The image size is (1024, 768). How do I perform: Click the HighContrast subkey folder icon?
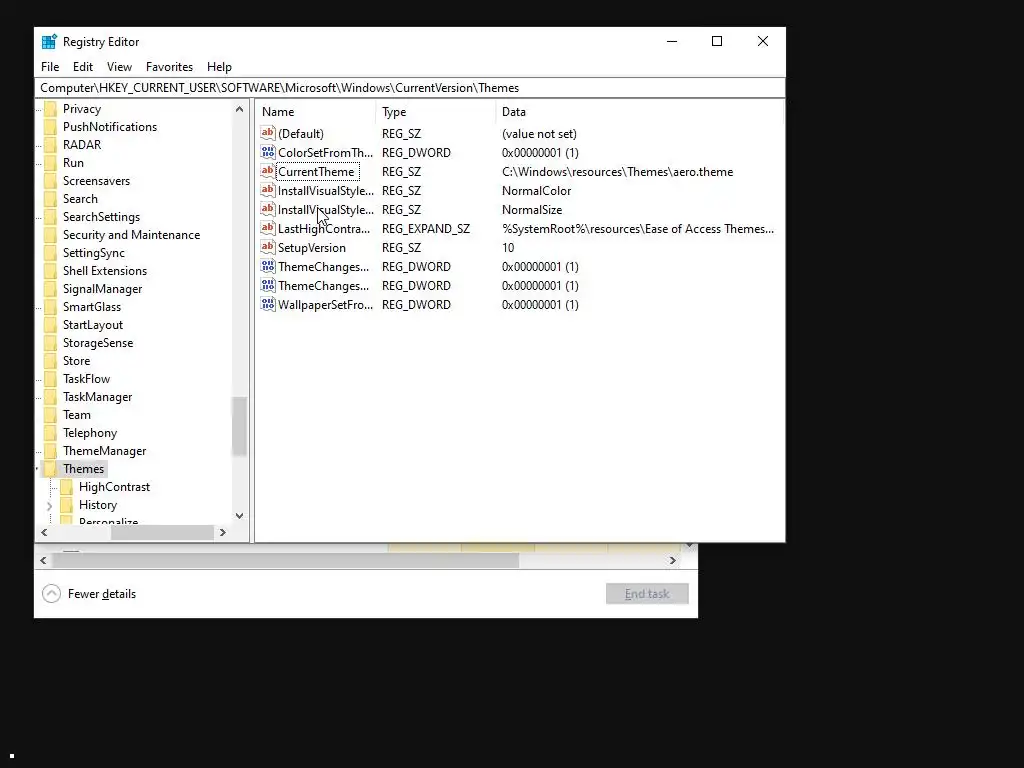pos(66,487)
